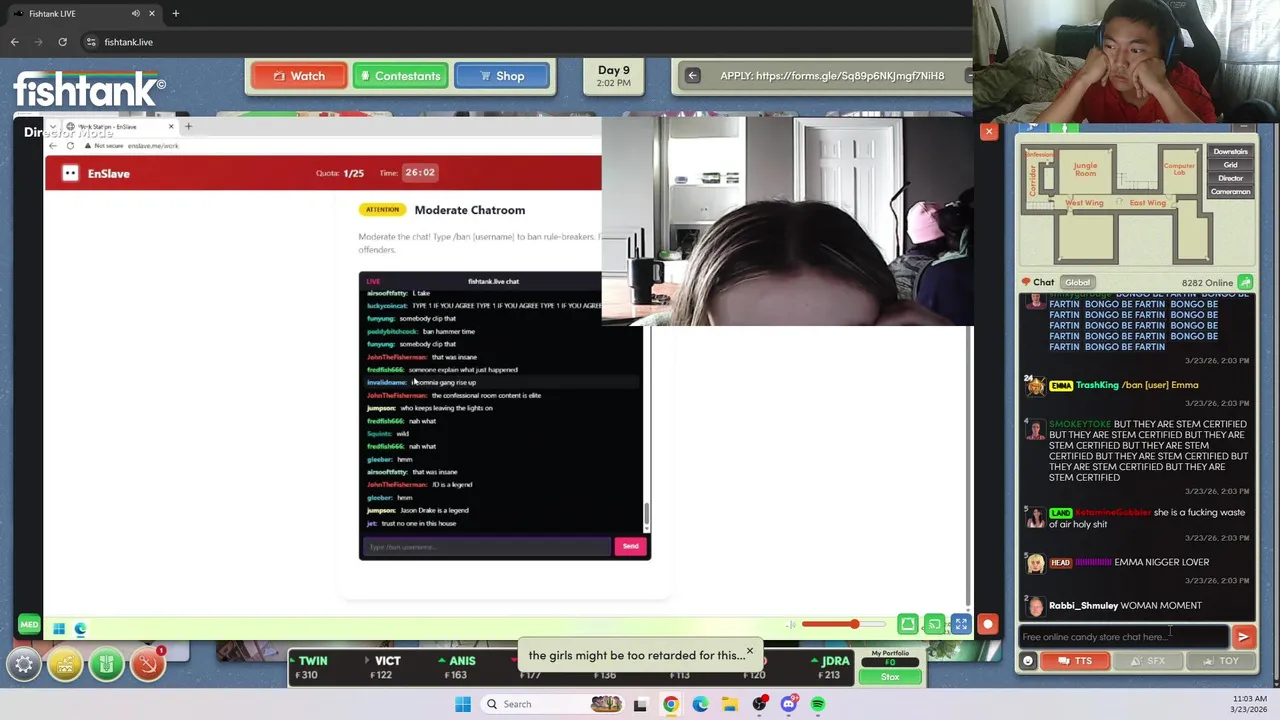
Task: Dismiss the TTS message popup with its X
Action: [x=749, y=653]
